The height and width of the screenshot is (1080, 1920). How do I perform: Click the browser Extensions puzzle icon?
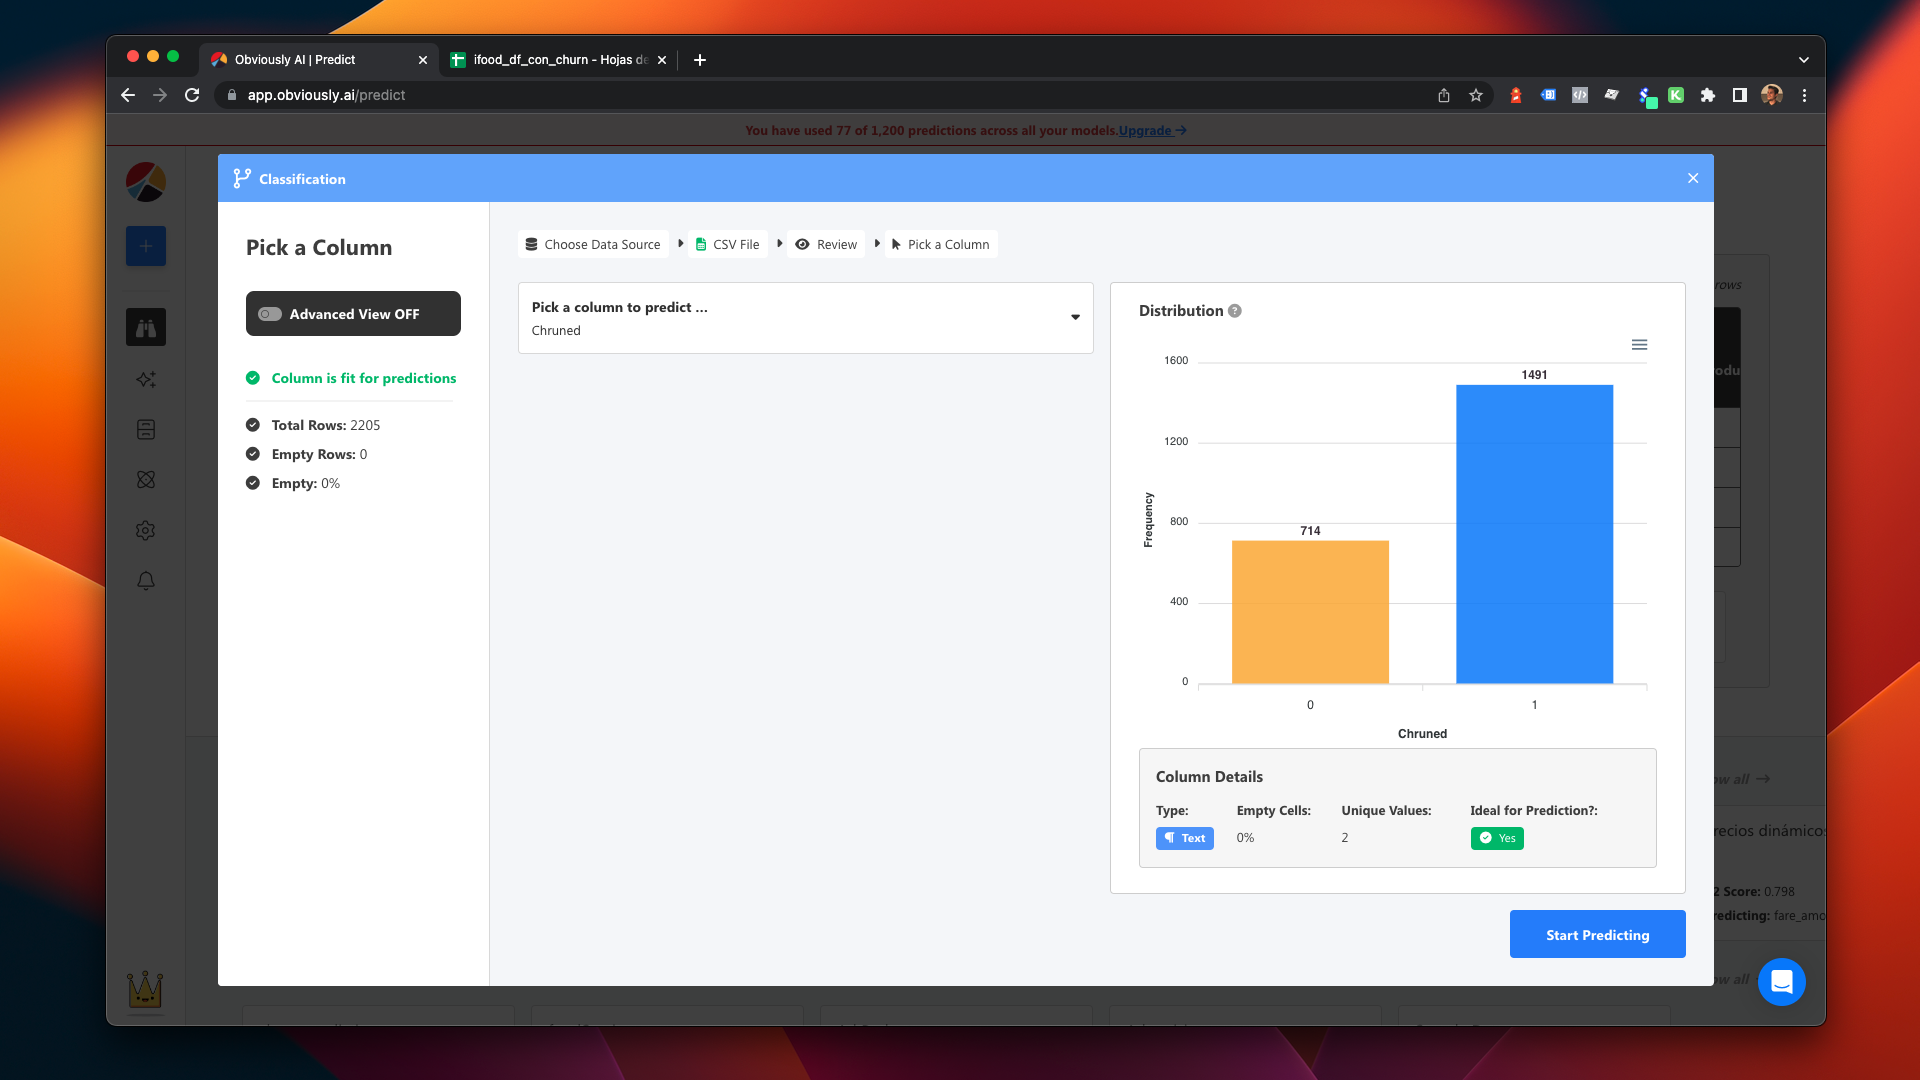[x=1708, y=95]
